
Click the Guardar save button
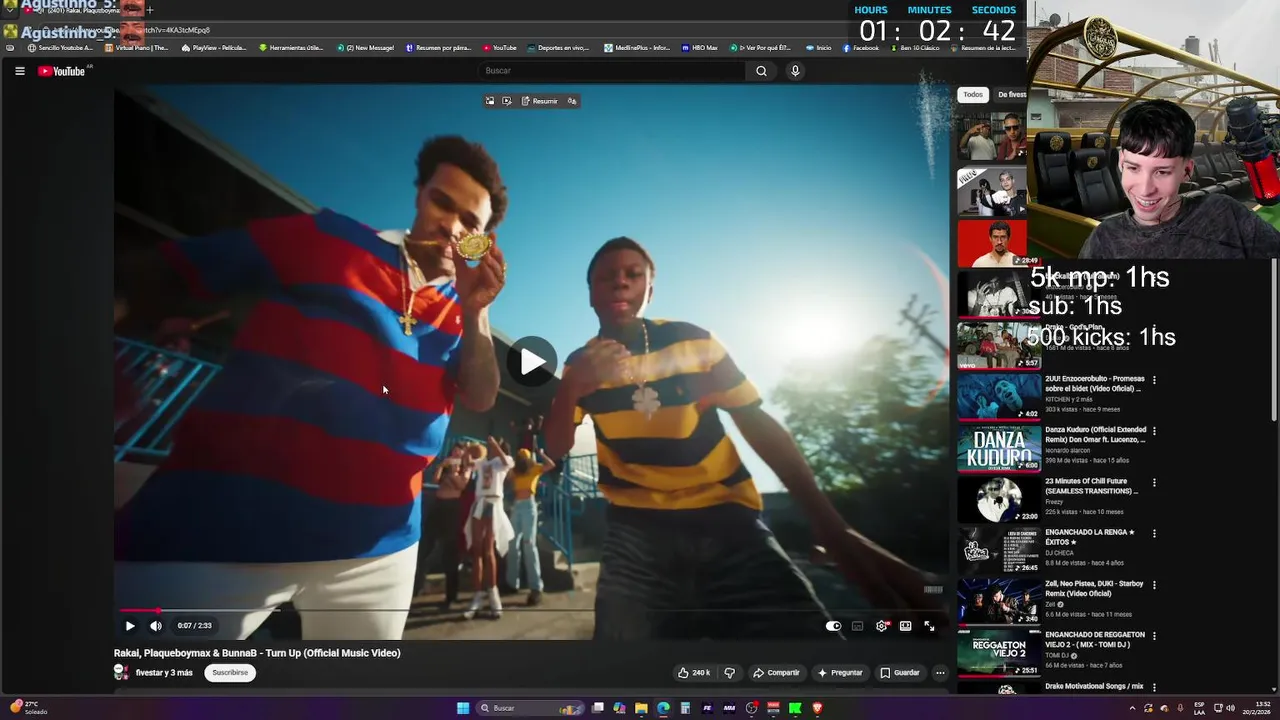tap(899, 673)
